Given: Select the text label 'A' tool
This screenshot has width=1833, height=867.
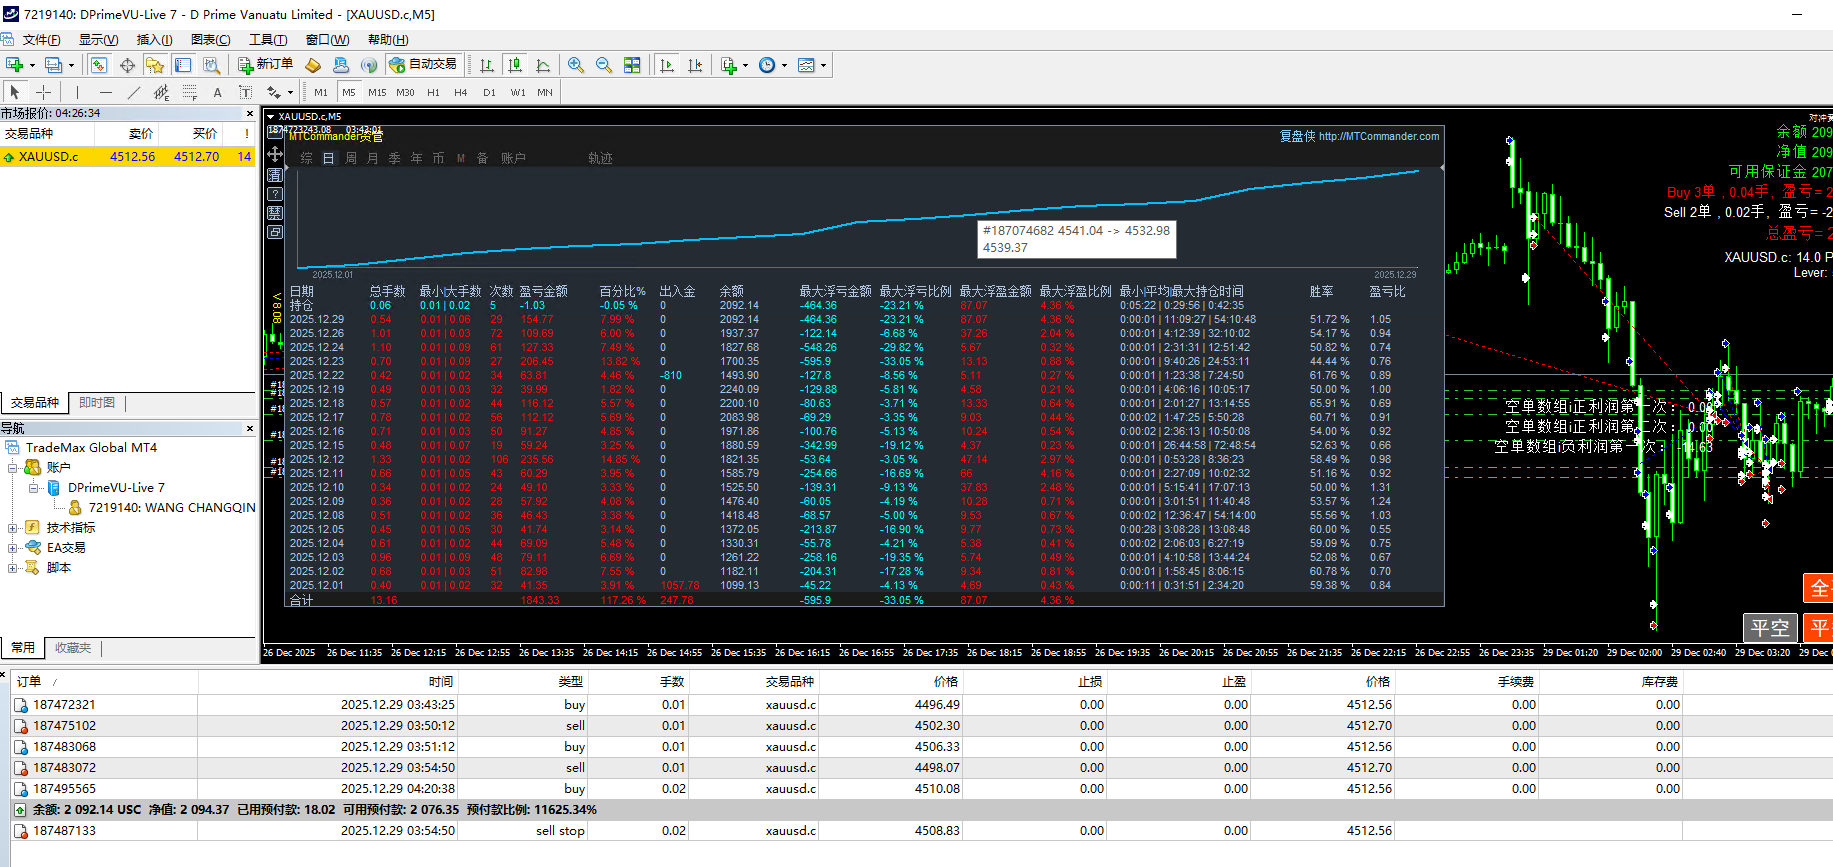Looking at the screenshot, I should [x=217, y=92].
